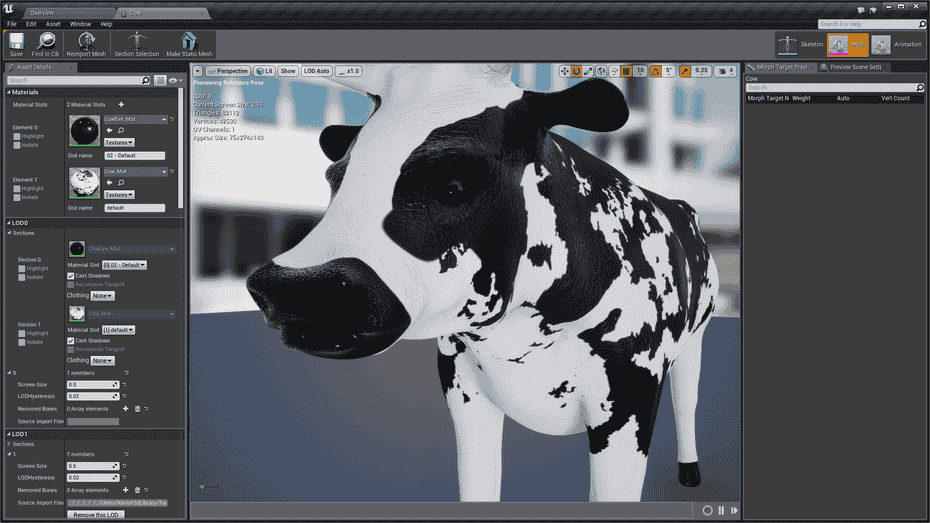This screenshot has width=930, height=523.
Task: Open Material Slot dropdown for Section 0
Action: 124,265
